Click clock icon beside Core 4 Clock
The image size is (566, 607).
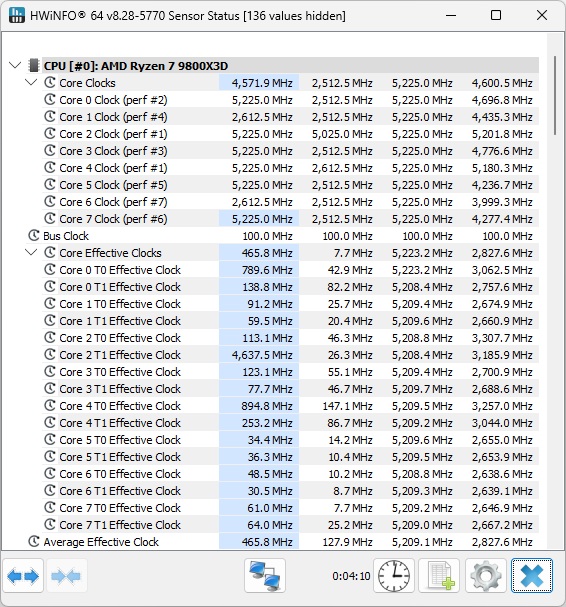click(x=50, y=168)
